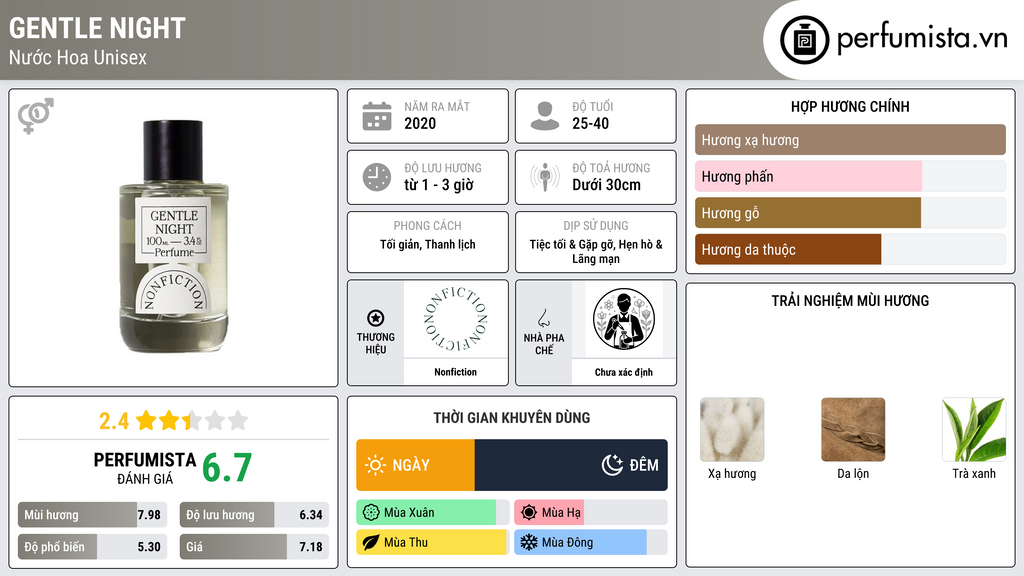Viewport: 1024px width, 576px height.
Task: Click the sun icon for Mùa Hạ
Action: point(529,513)
